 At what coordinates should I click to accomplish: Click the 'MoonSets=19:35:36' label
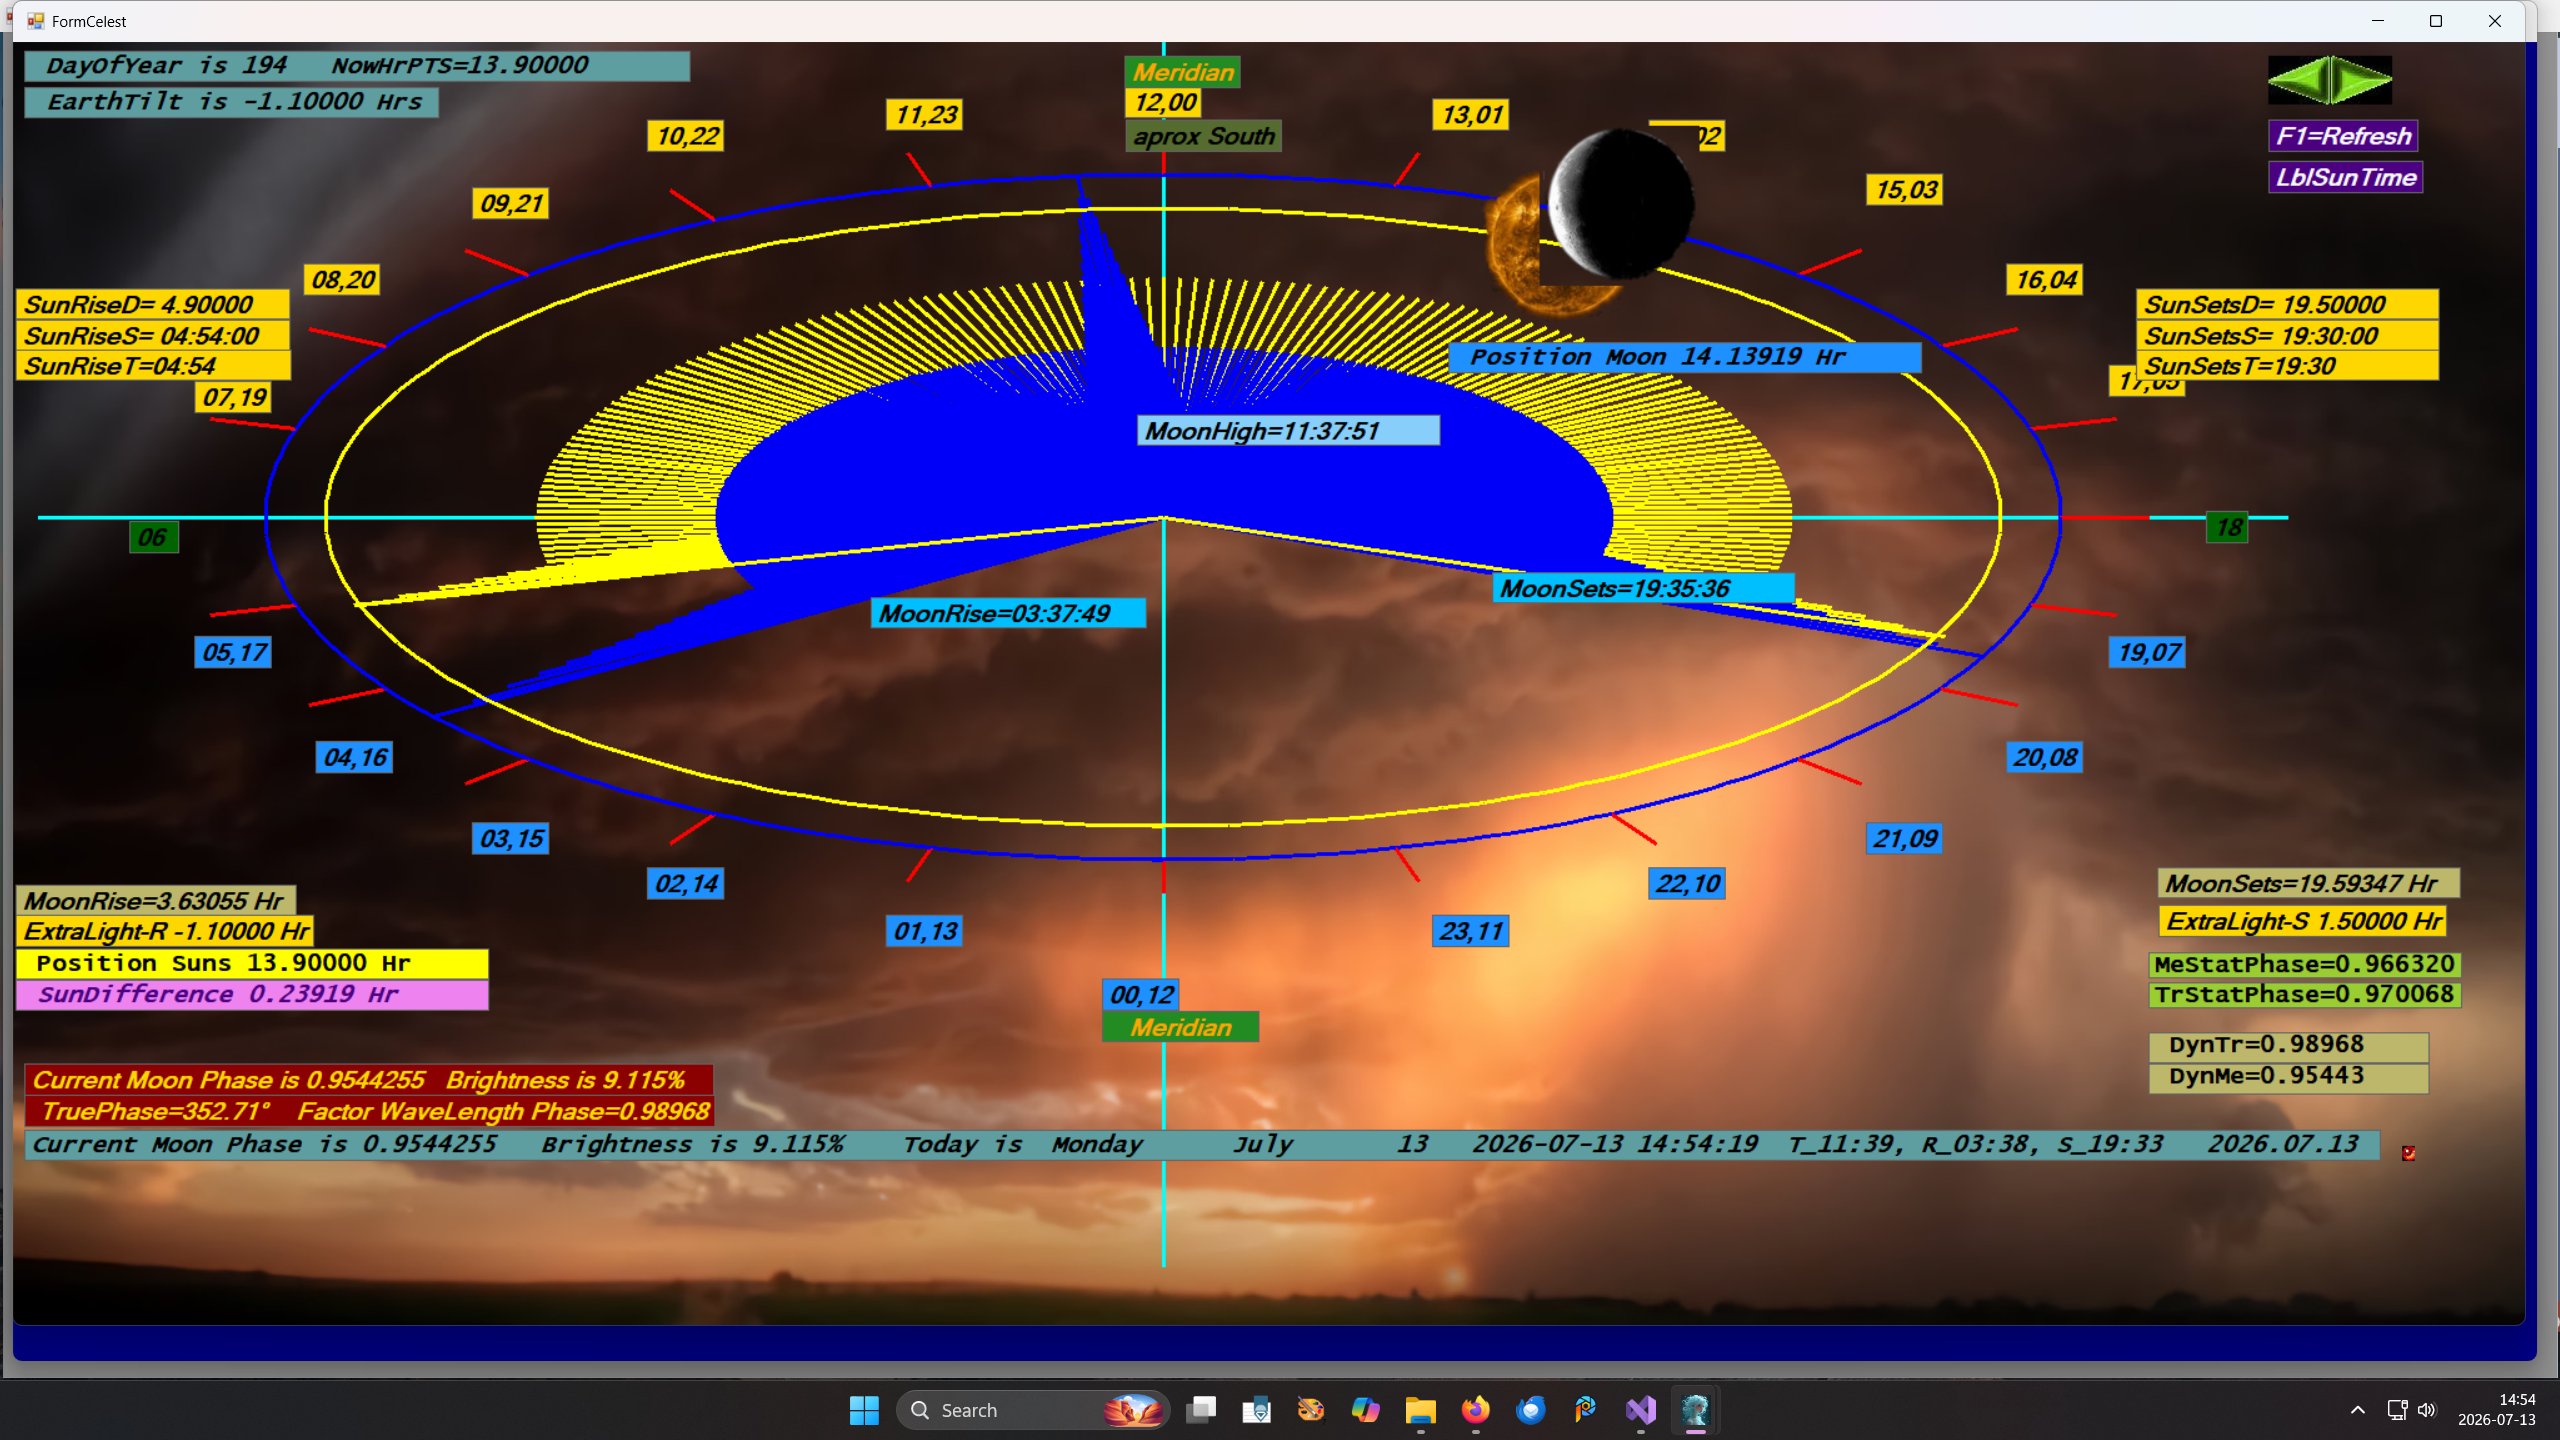[1644, 588]
